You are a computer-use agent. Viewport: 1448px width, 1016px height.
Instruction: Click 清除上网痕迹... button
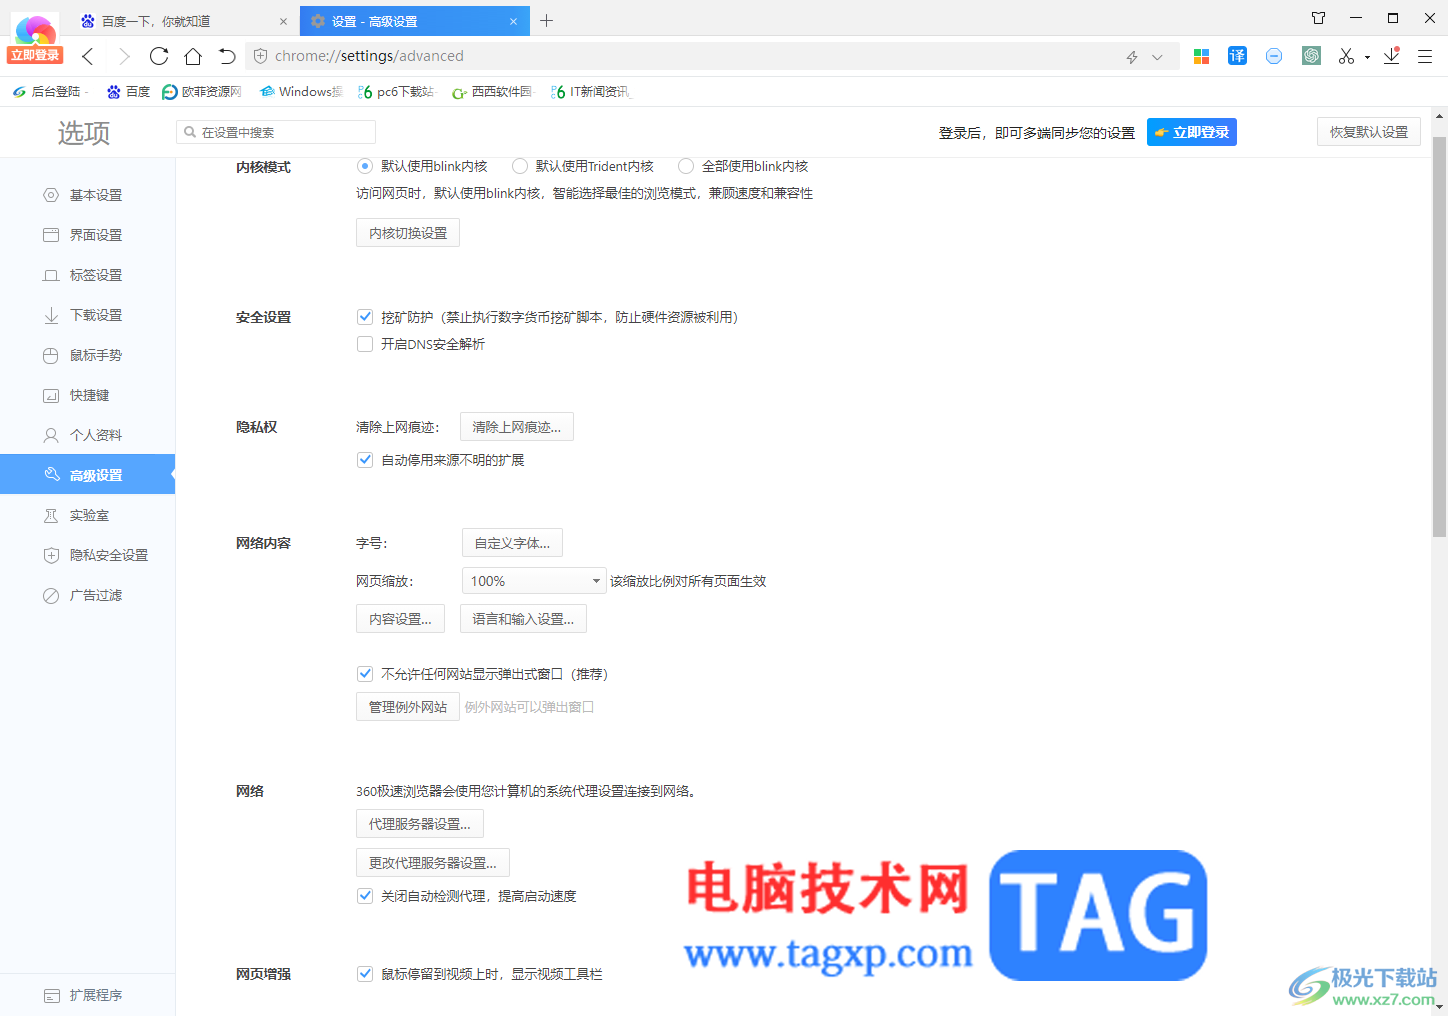point(517,427)
